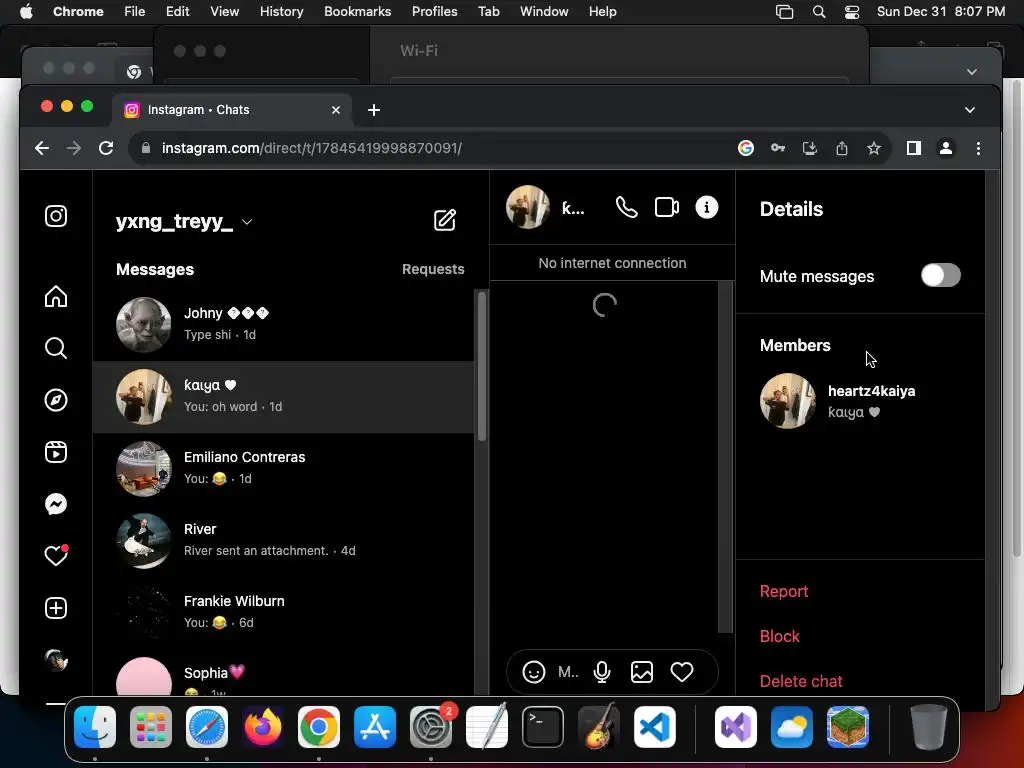
Task: Toggle the Chrome side panel icon
Action: [914, 148]
